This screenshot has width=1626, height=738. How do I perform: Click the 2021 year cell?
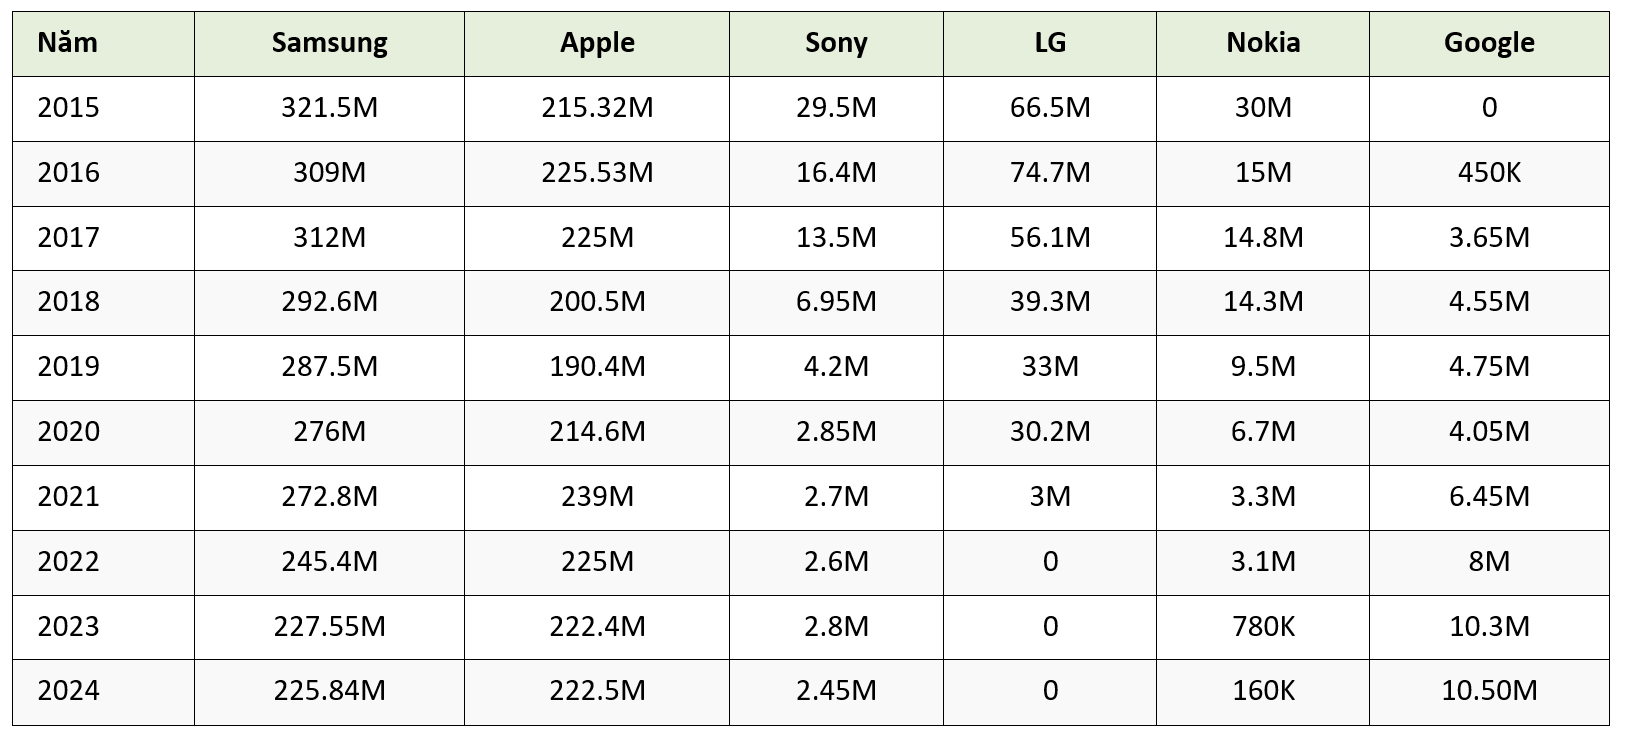pos(69,497)
